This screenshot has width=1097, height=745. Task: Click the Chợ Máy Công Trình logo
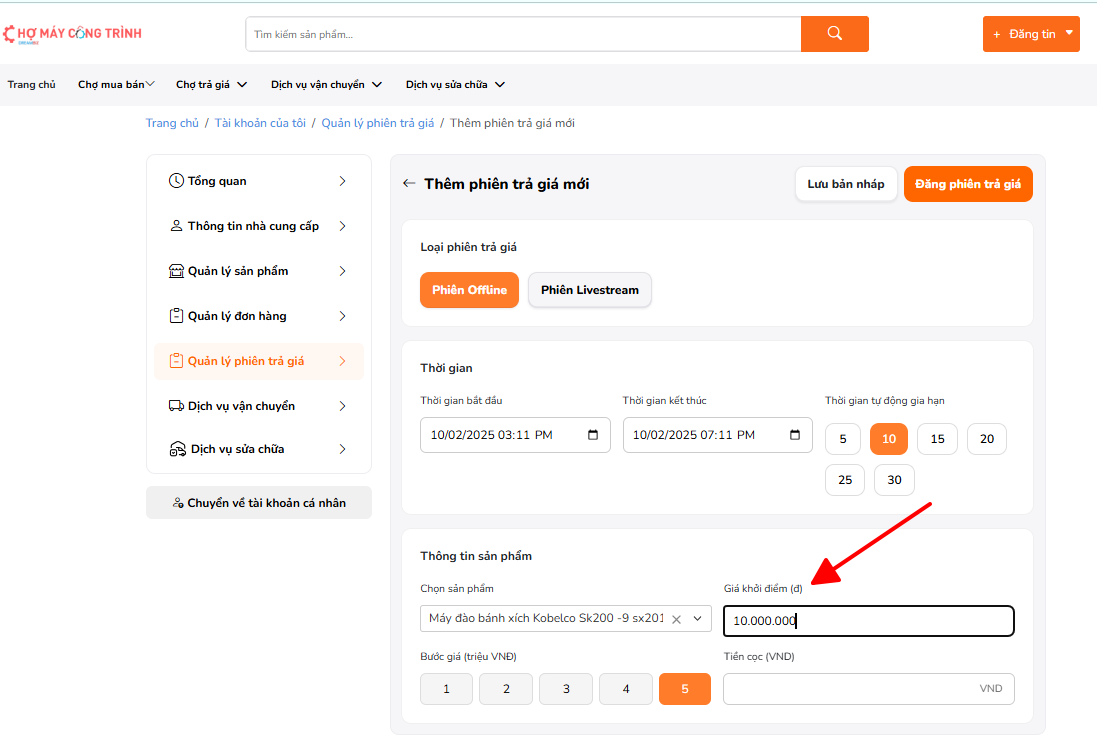click(x=72, y=34)
